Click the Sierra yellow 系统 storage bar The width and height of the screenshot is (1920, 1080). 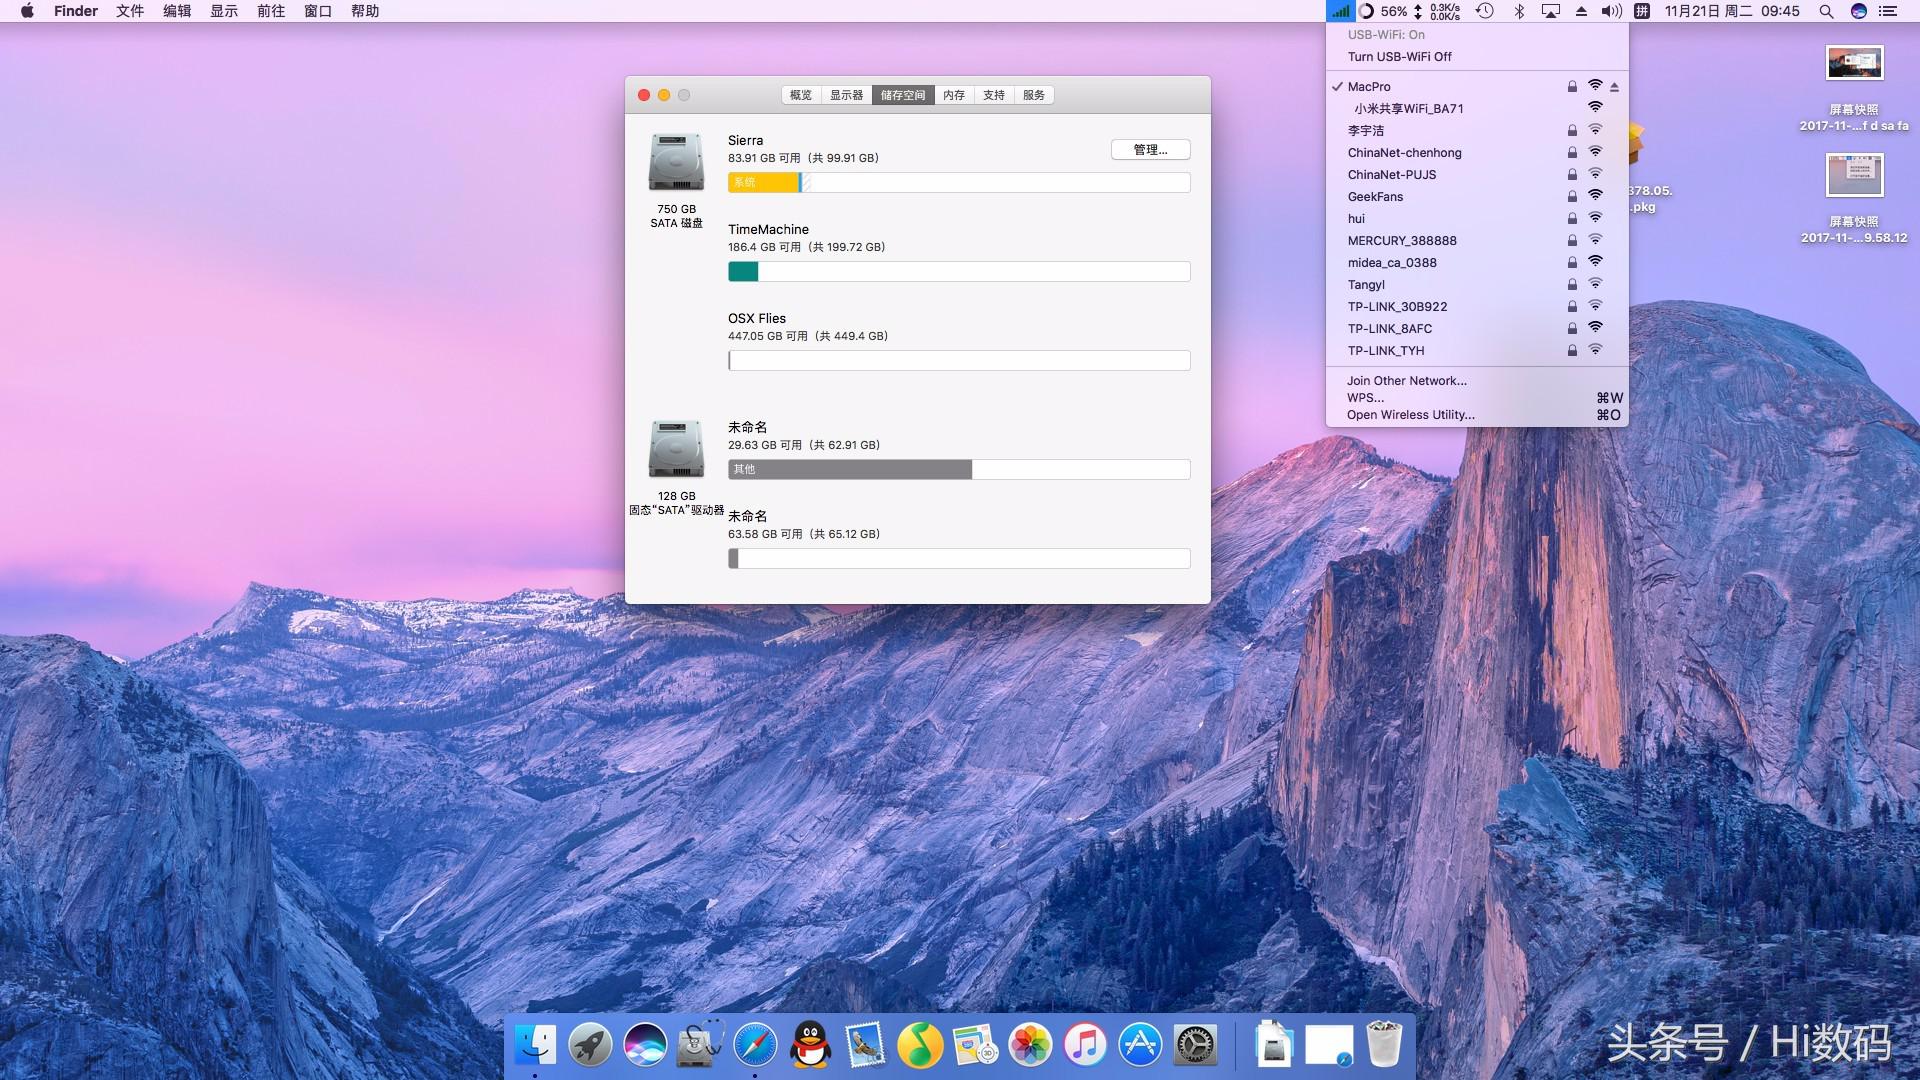point(763,182)
